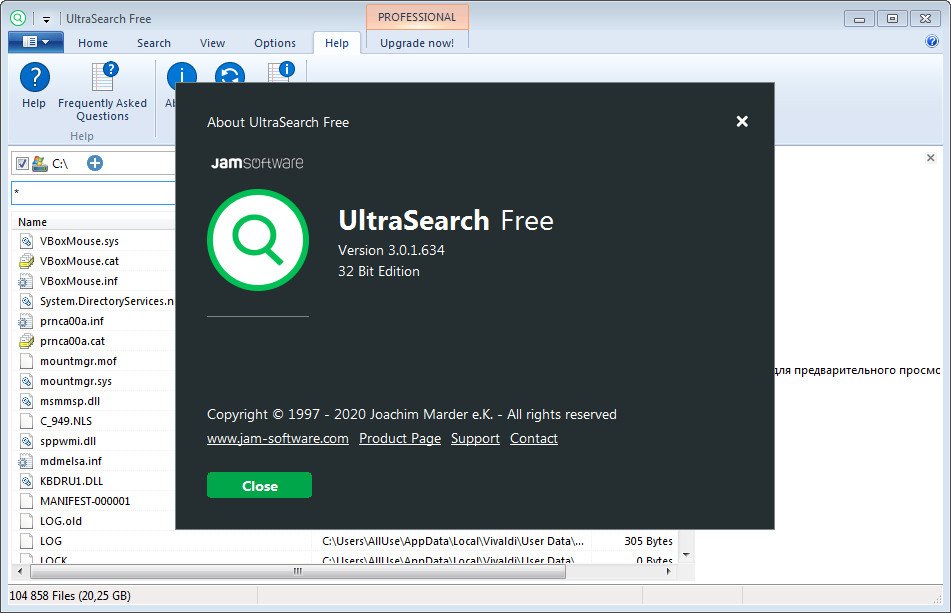Minimize the UltraSearch window

point(859,19)
